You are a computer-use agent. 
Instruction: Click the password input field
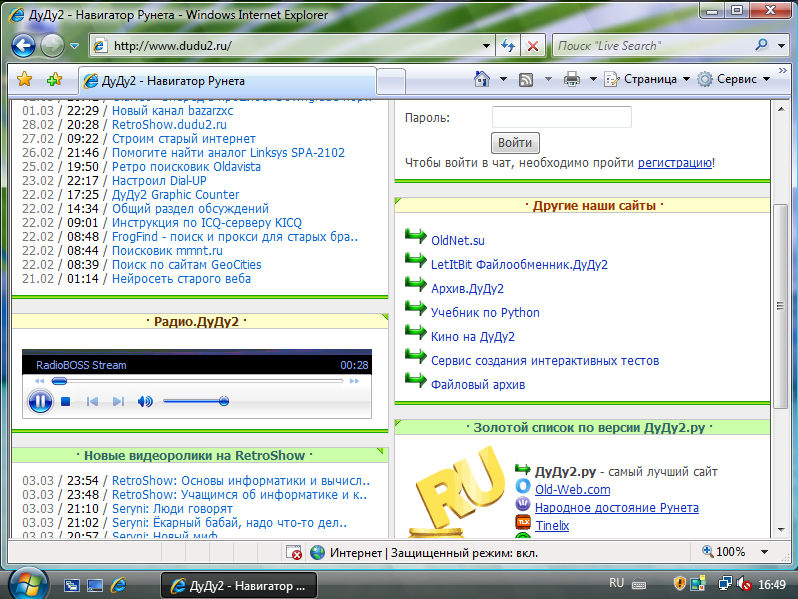tap(562, 117)
